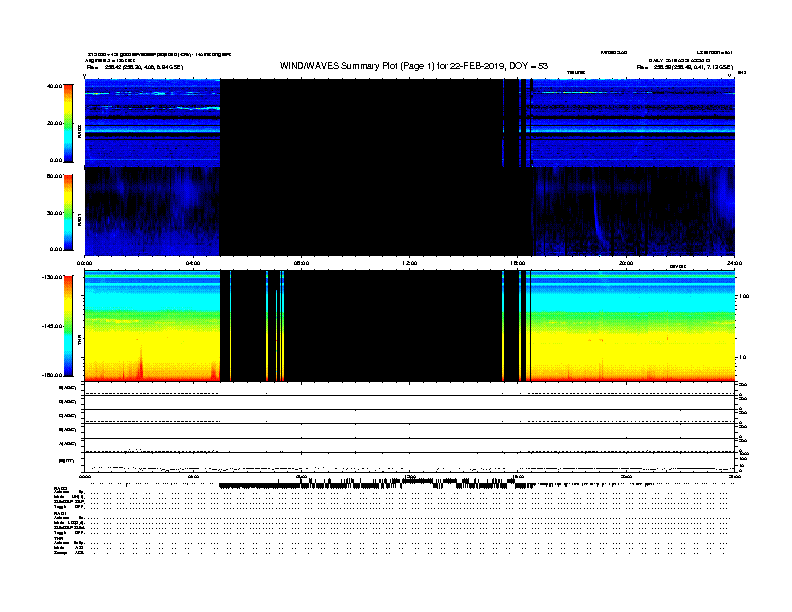Image resolution: width=792 pixels, height=612 pixels.
Task: Click the 12:00 time label under RAD1 spectrogram
Action: pos(409,263)
